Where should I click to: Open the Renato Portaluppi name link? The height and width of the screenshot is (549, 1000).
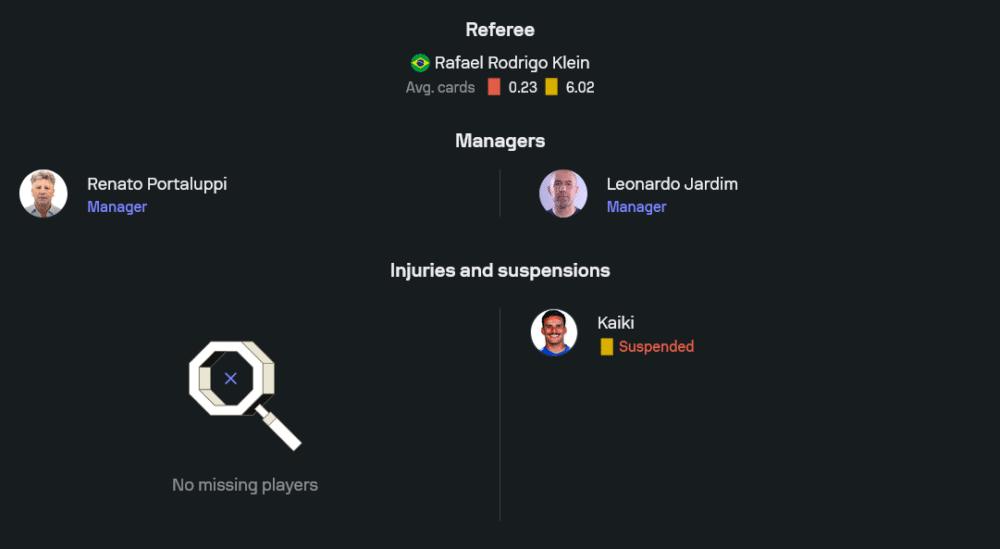157,184
